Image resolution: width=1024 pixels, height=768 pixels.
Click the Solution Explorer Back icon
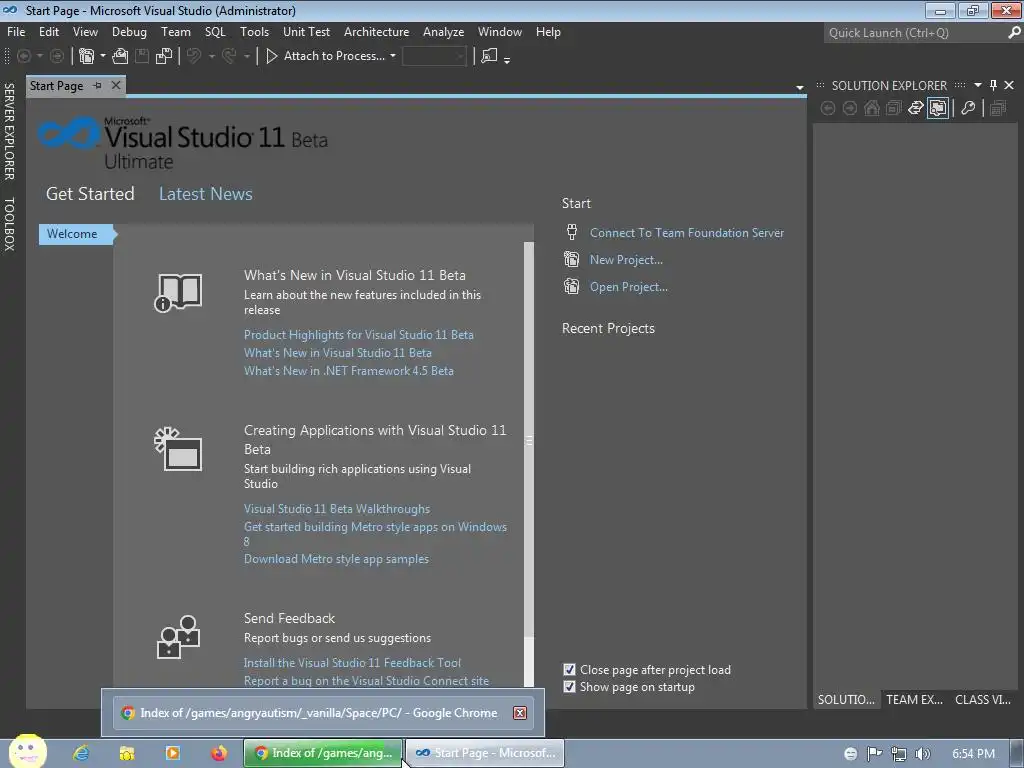(828, 108)
